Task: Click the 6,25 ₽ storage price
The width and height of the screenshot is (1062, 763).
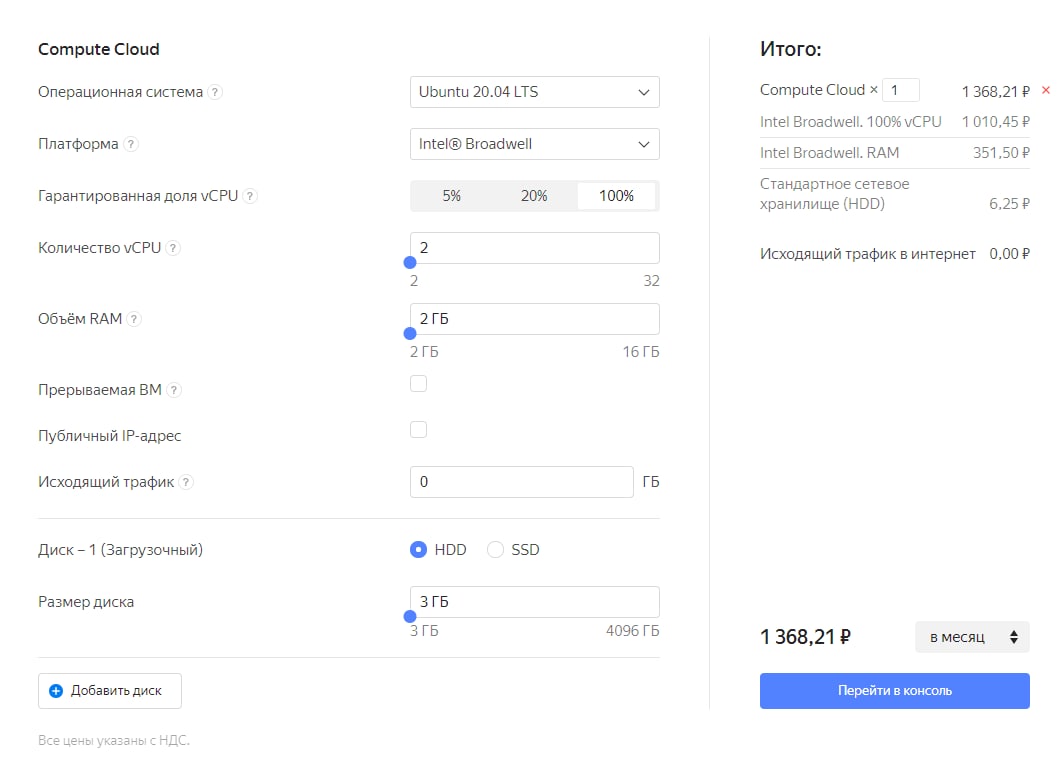Action: coord(1009,204)
